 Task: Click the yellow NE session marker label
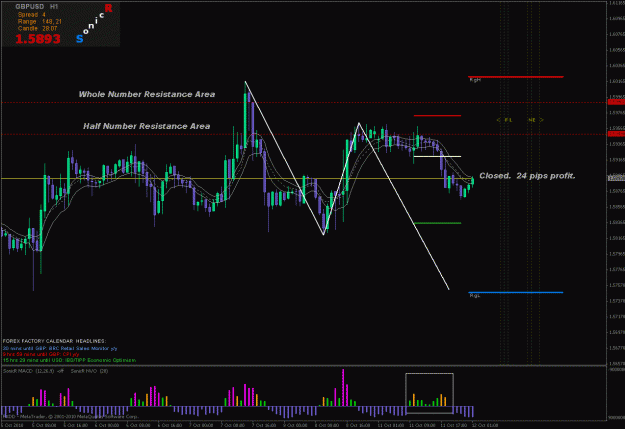tap(532, 120)
